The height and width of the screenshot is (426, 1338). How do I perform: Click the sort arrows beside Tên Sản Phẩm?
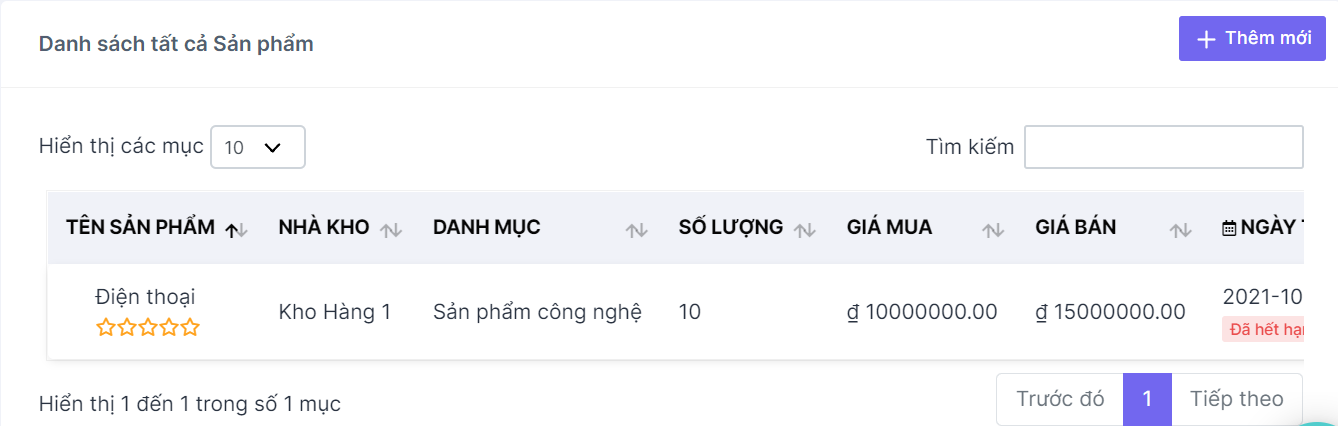(236, 230)
